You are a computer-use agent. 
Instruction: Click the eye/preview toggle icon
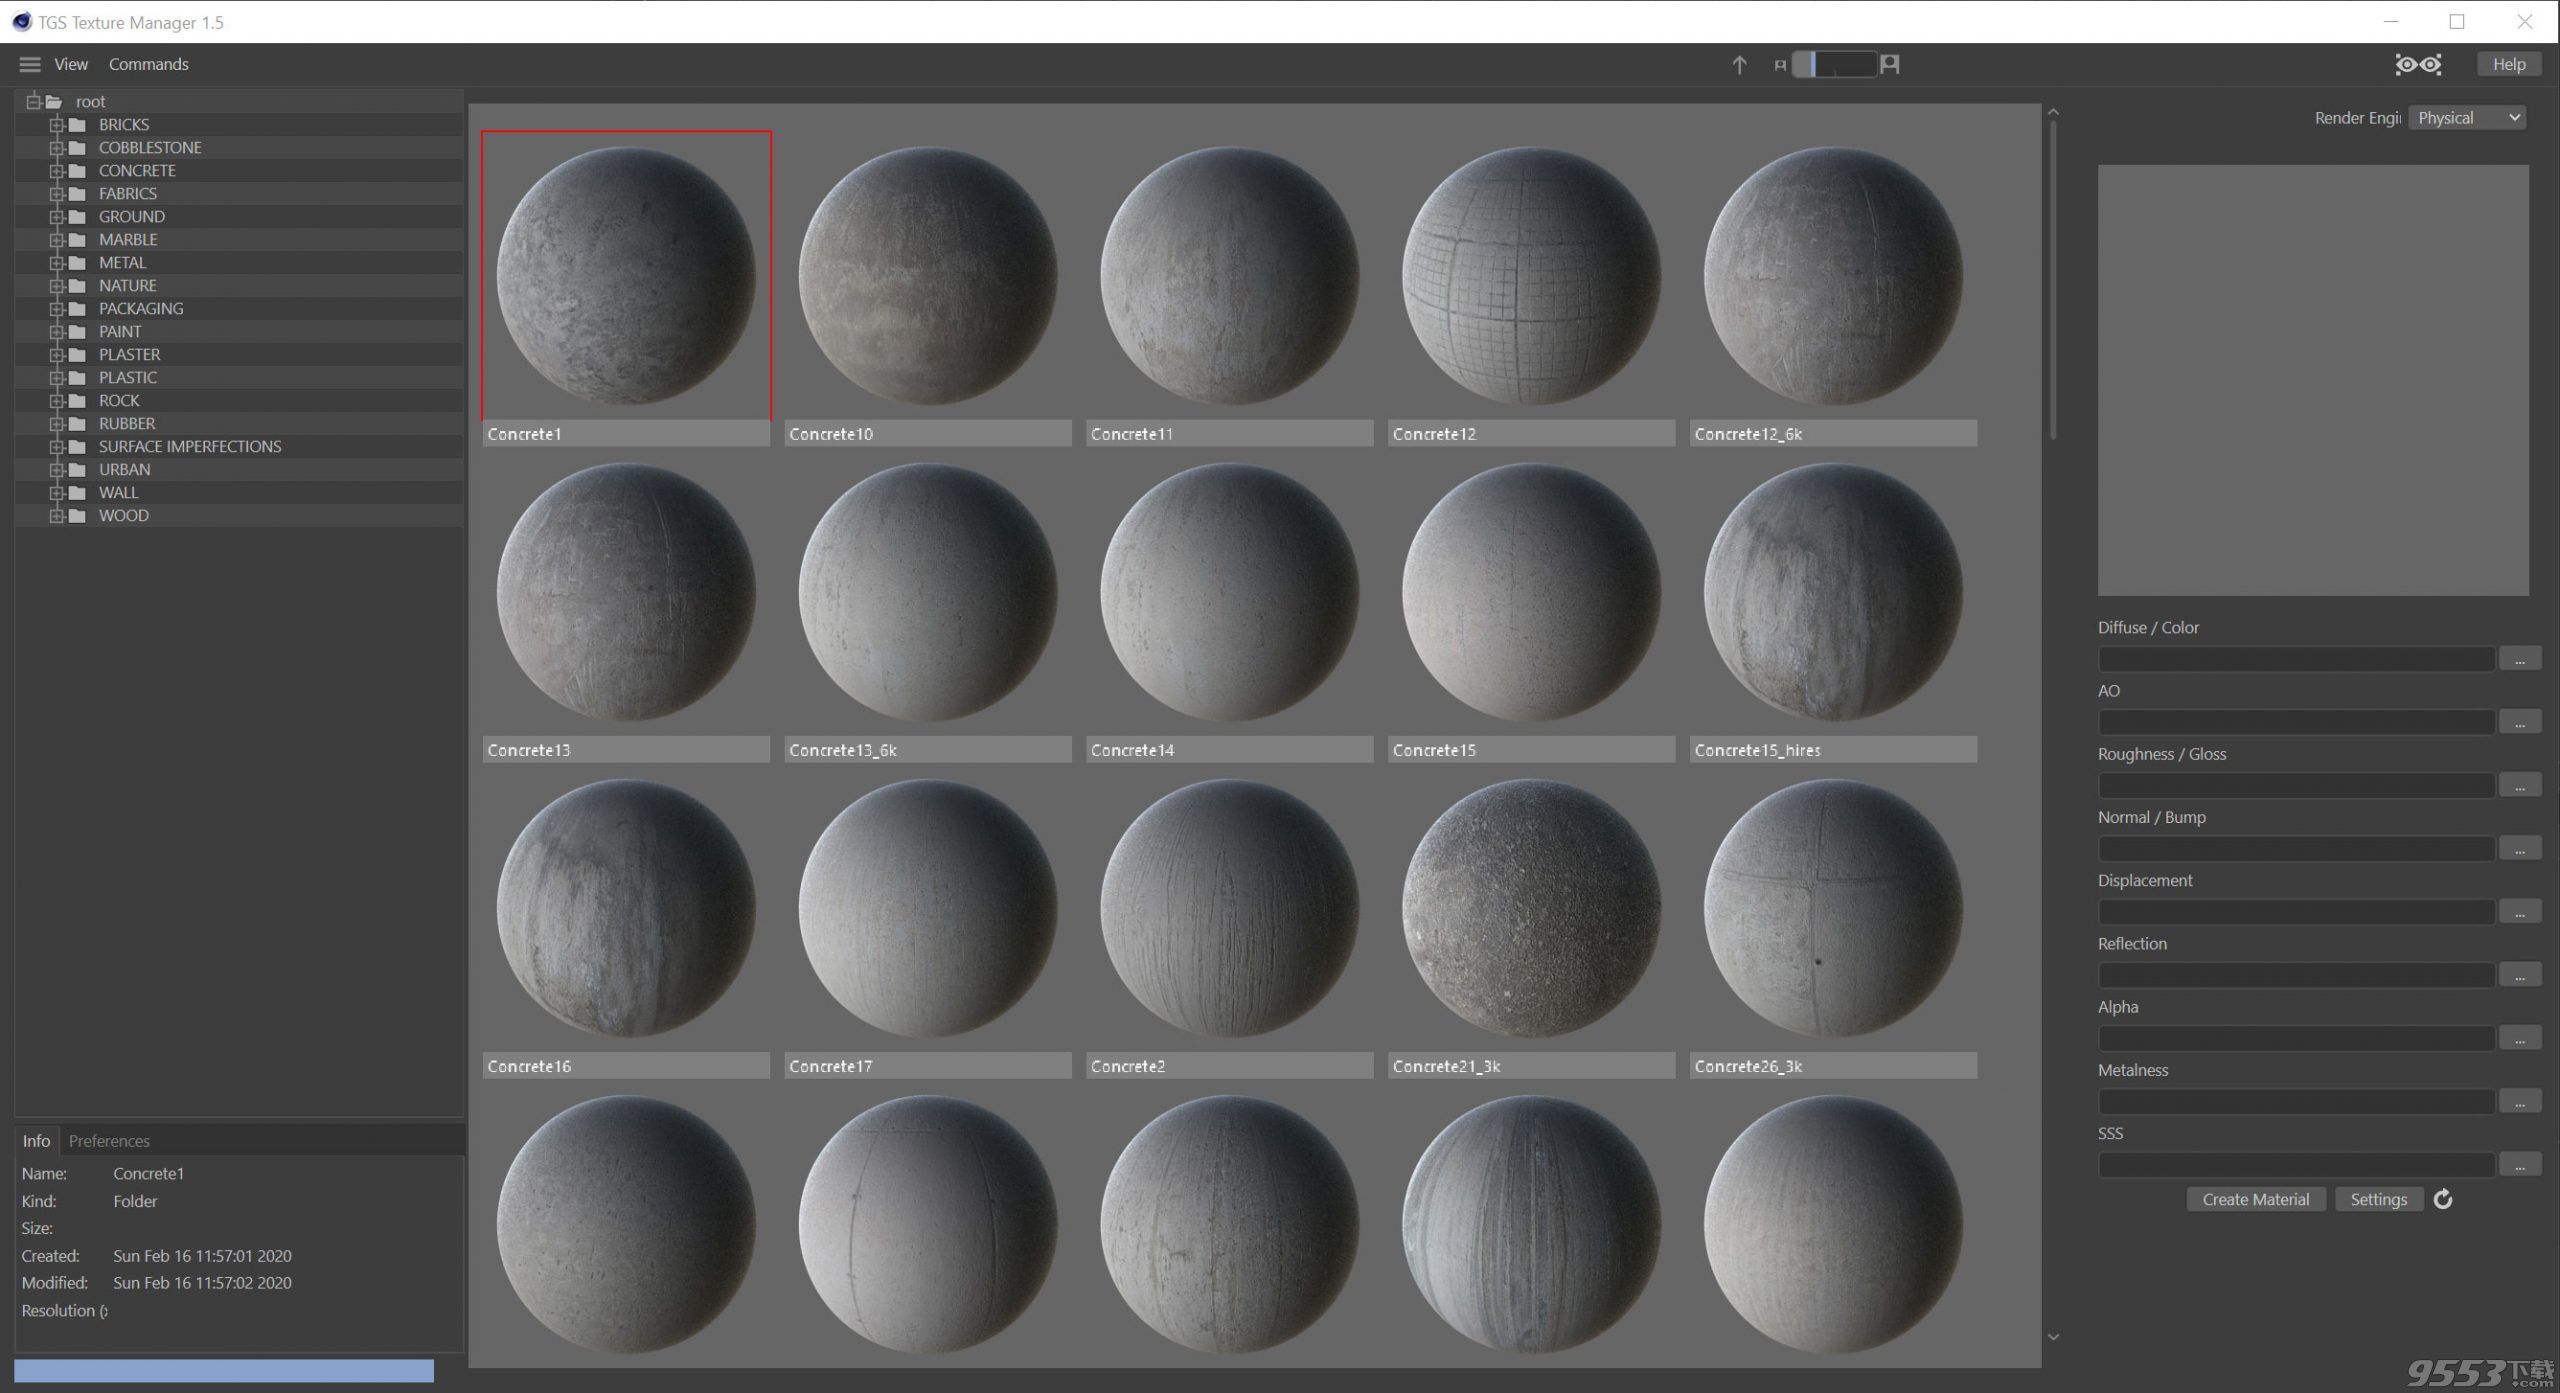pos(2419,63)
